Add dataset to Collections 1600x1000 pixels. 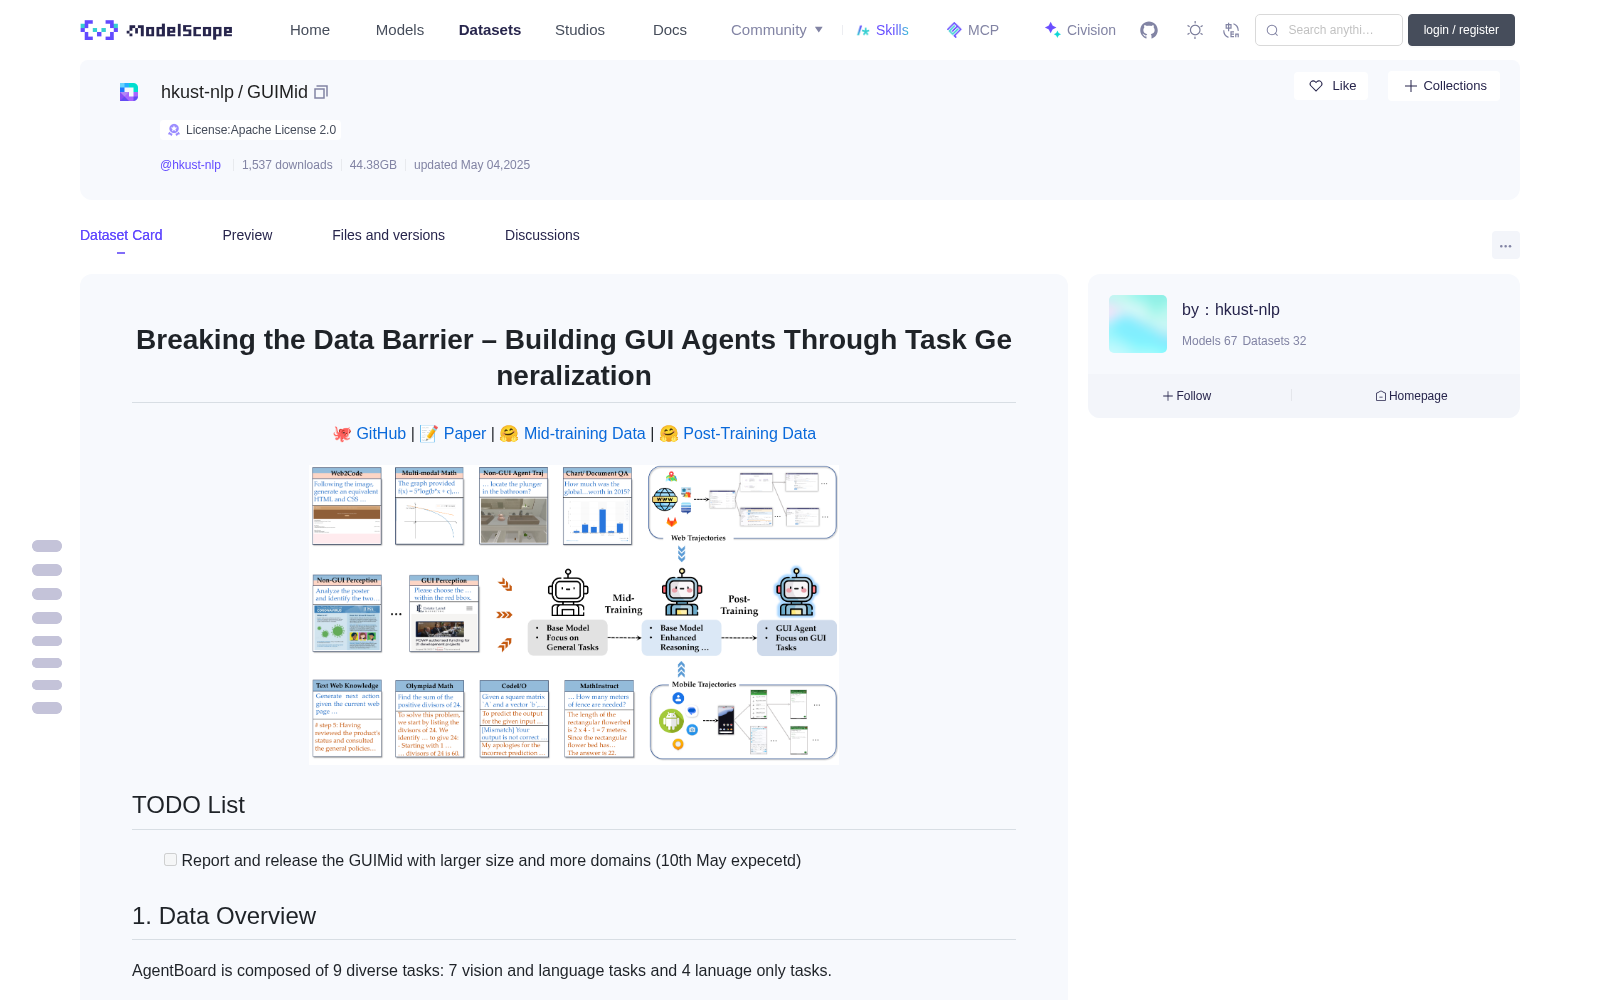point(1444,86)
